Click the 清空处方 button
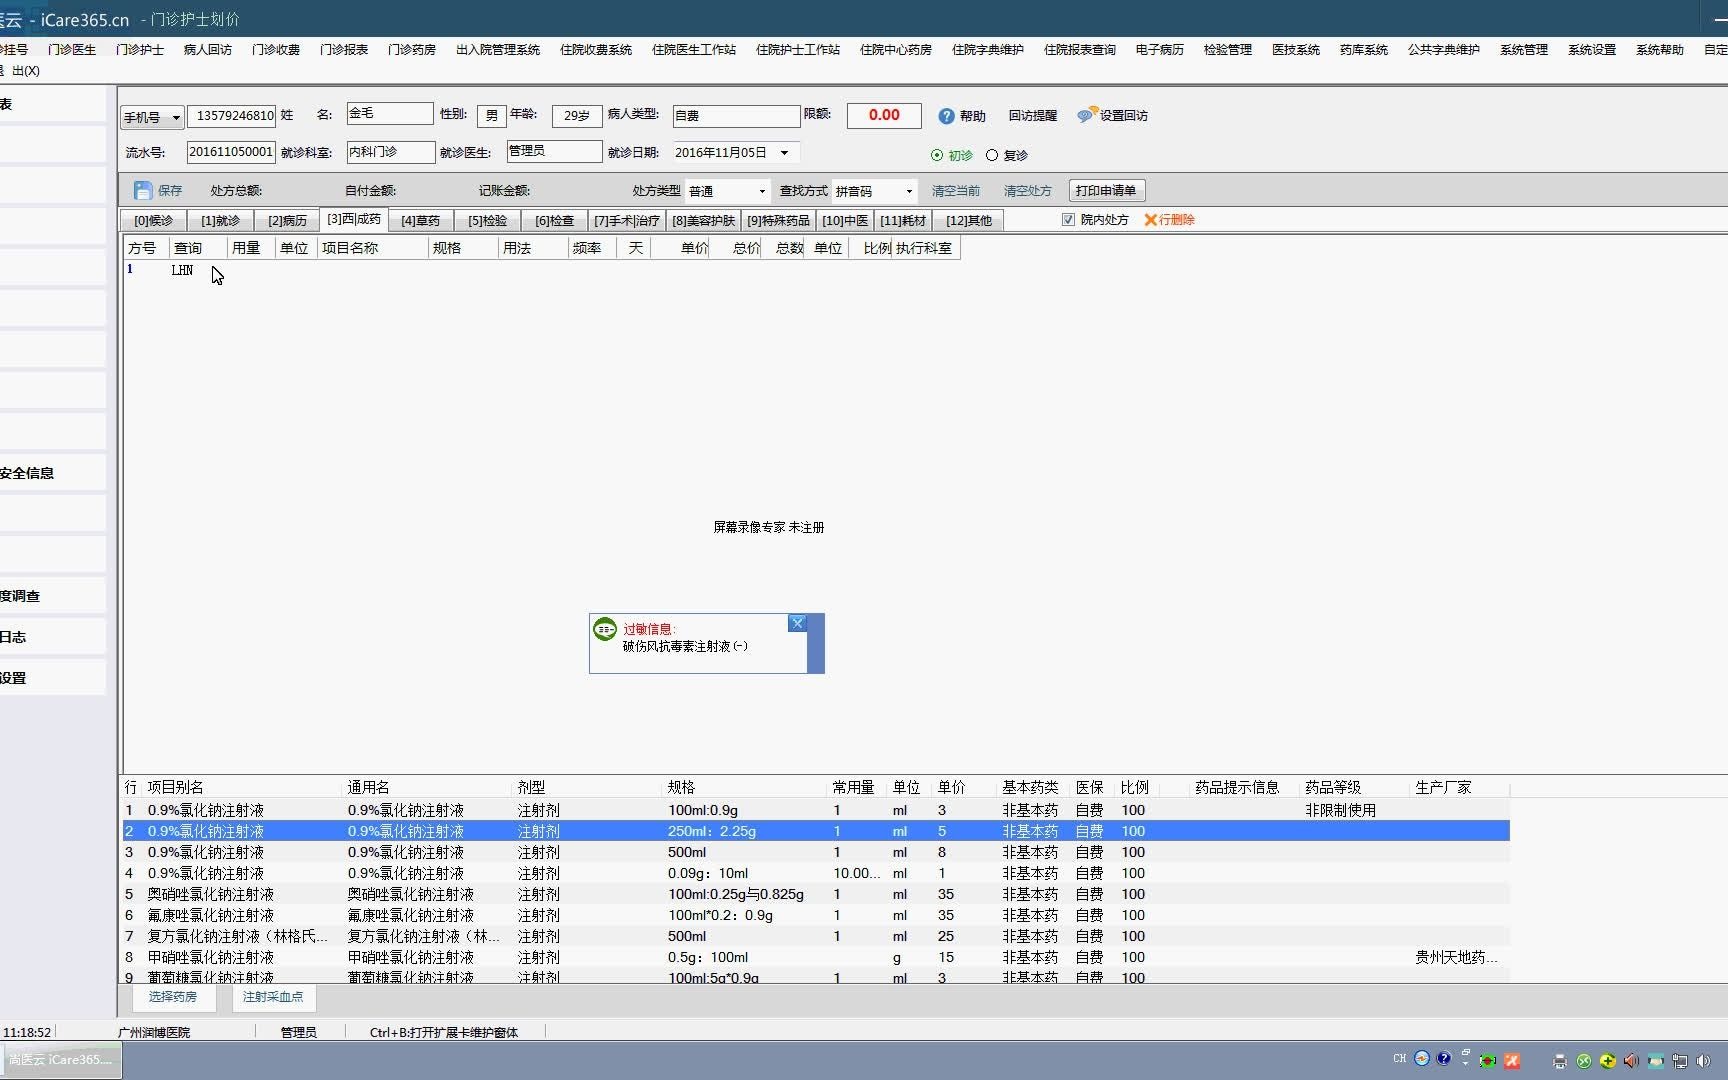The image size is (1728, 1080). click(1028, 191)
